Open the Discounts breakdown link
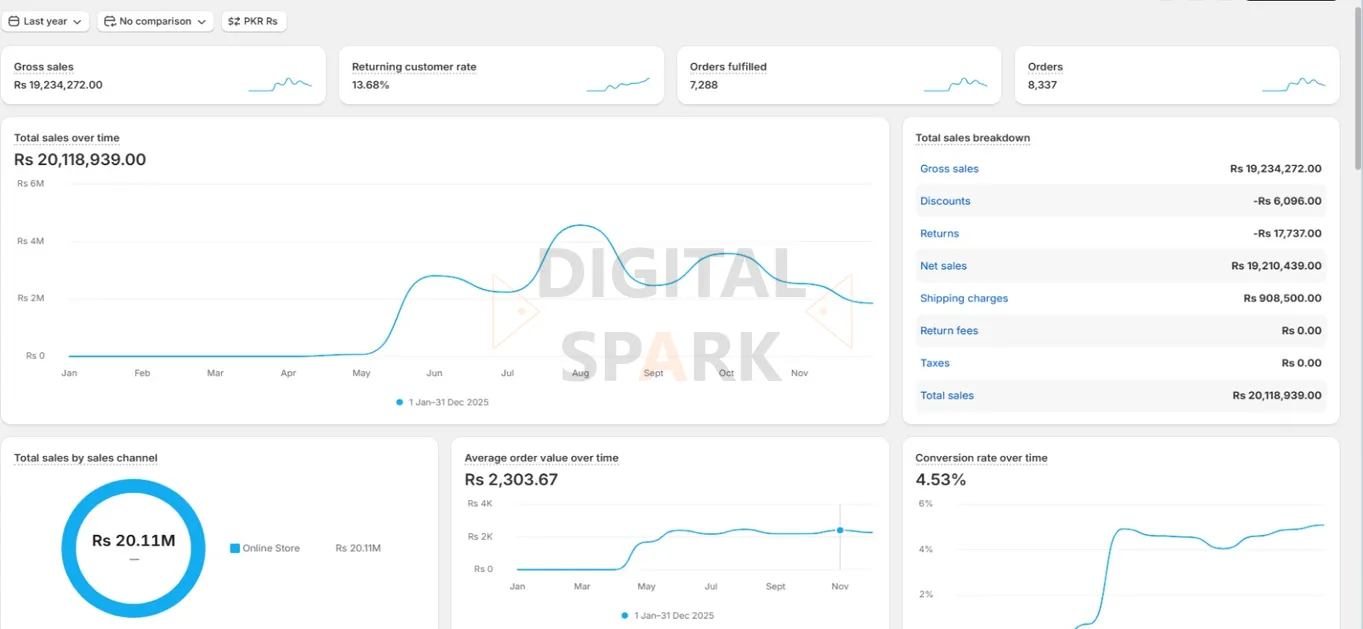Viewport: 1363px width, 629px height. coord(944,200)
